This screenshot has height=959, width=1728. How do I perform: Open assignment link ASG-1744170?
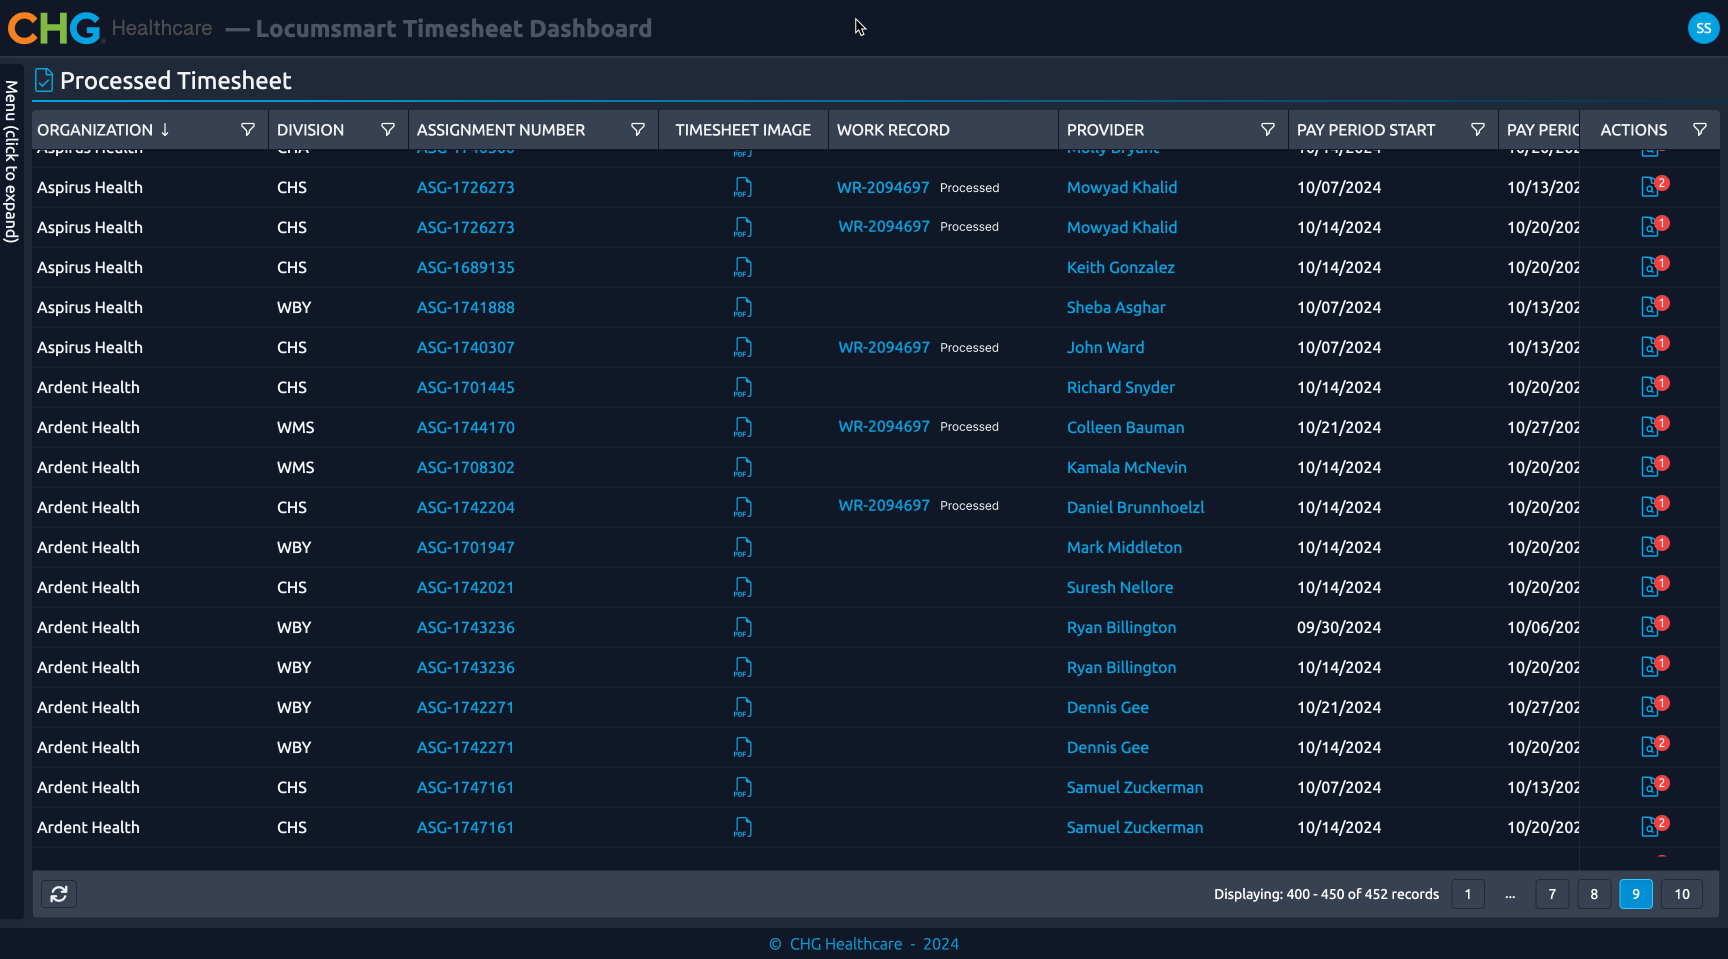click(466, 428)
